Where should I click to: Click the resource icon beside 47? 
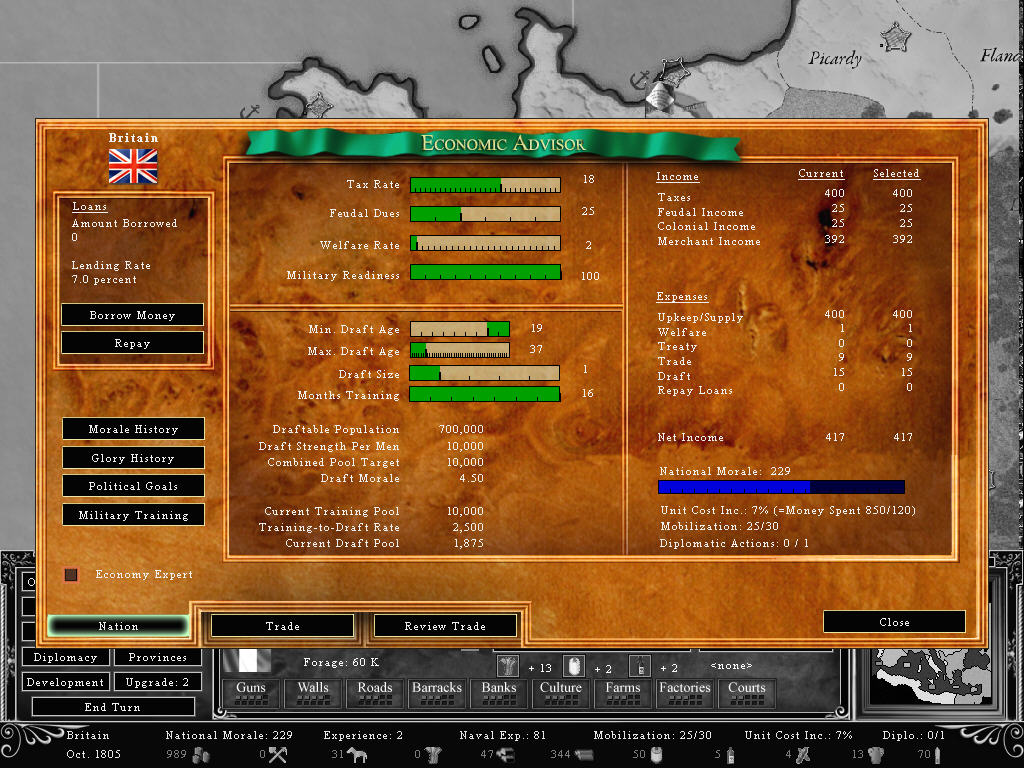[x=505, y=755]
